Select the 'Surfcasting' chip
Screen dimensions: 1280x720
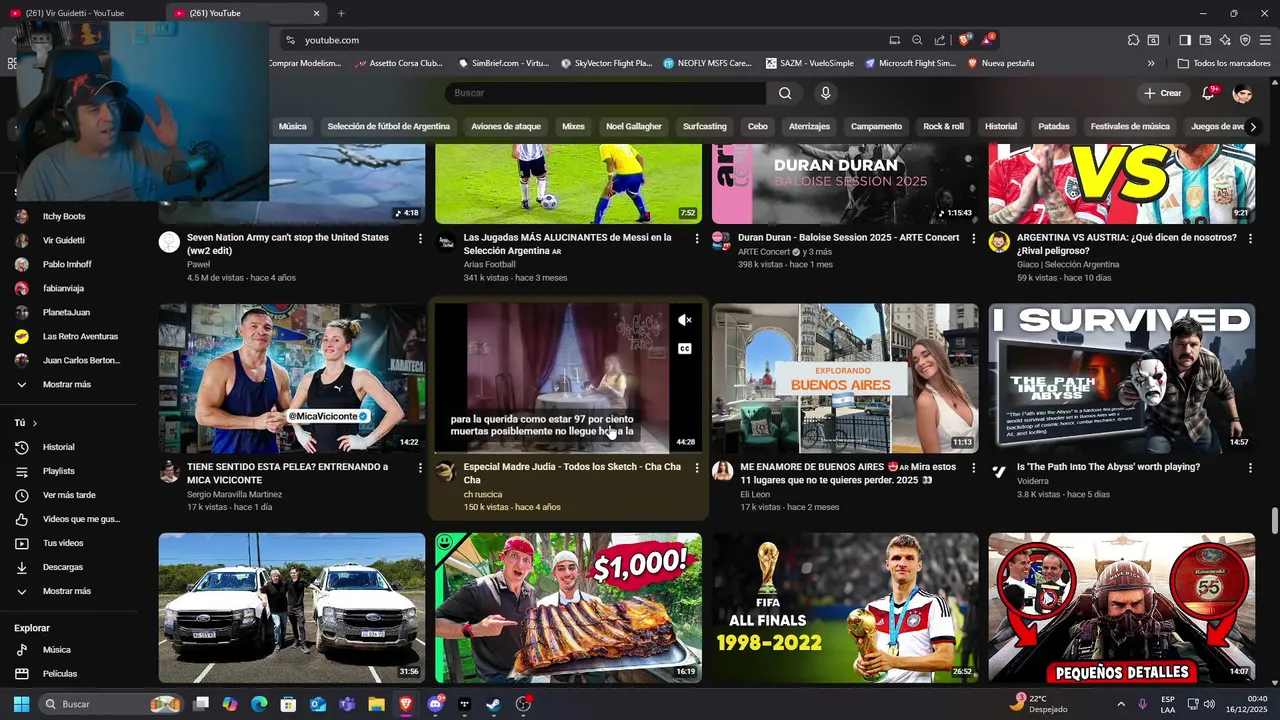pyautogui.click(x=705, y=127)
